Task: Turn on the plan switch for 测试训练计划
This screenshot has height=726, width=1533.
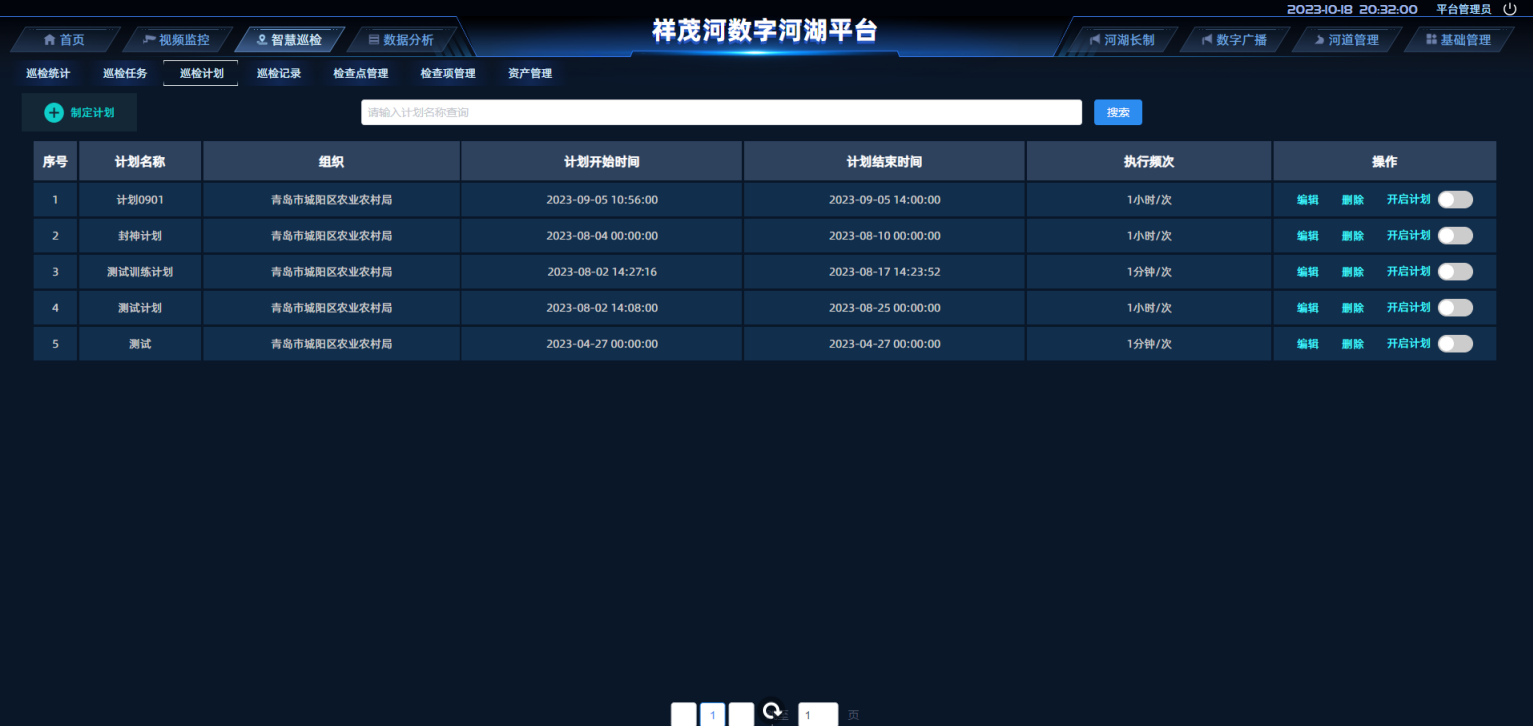Action: (1455, 272)
